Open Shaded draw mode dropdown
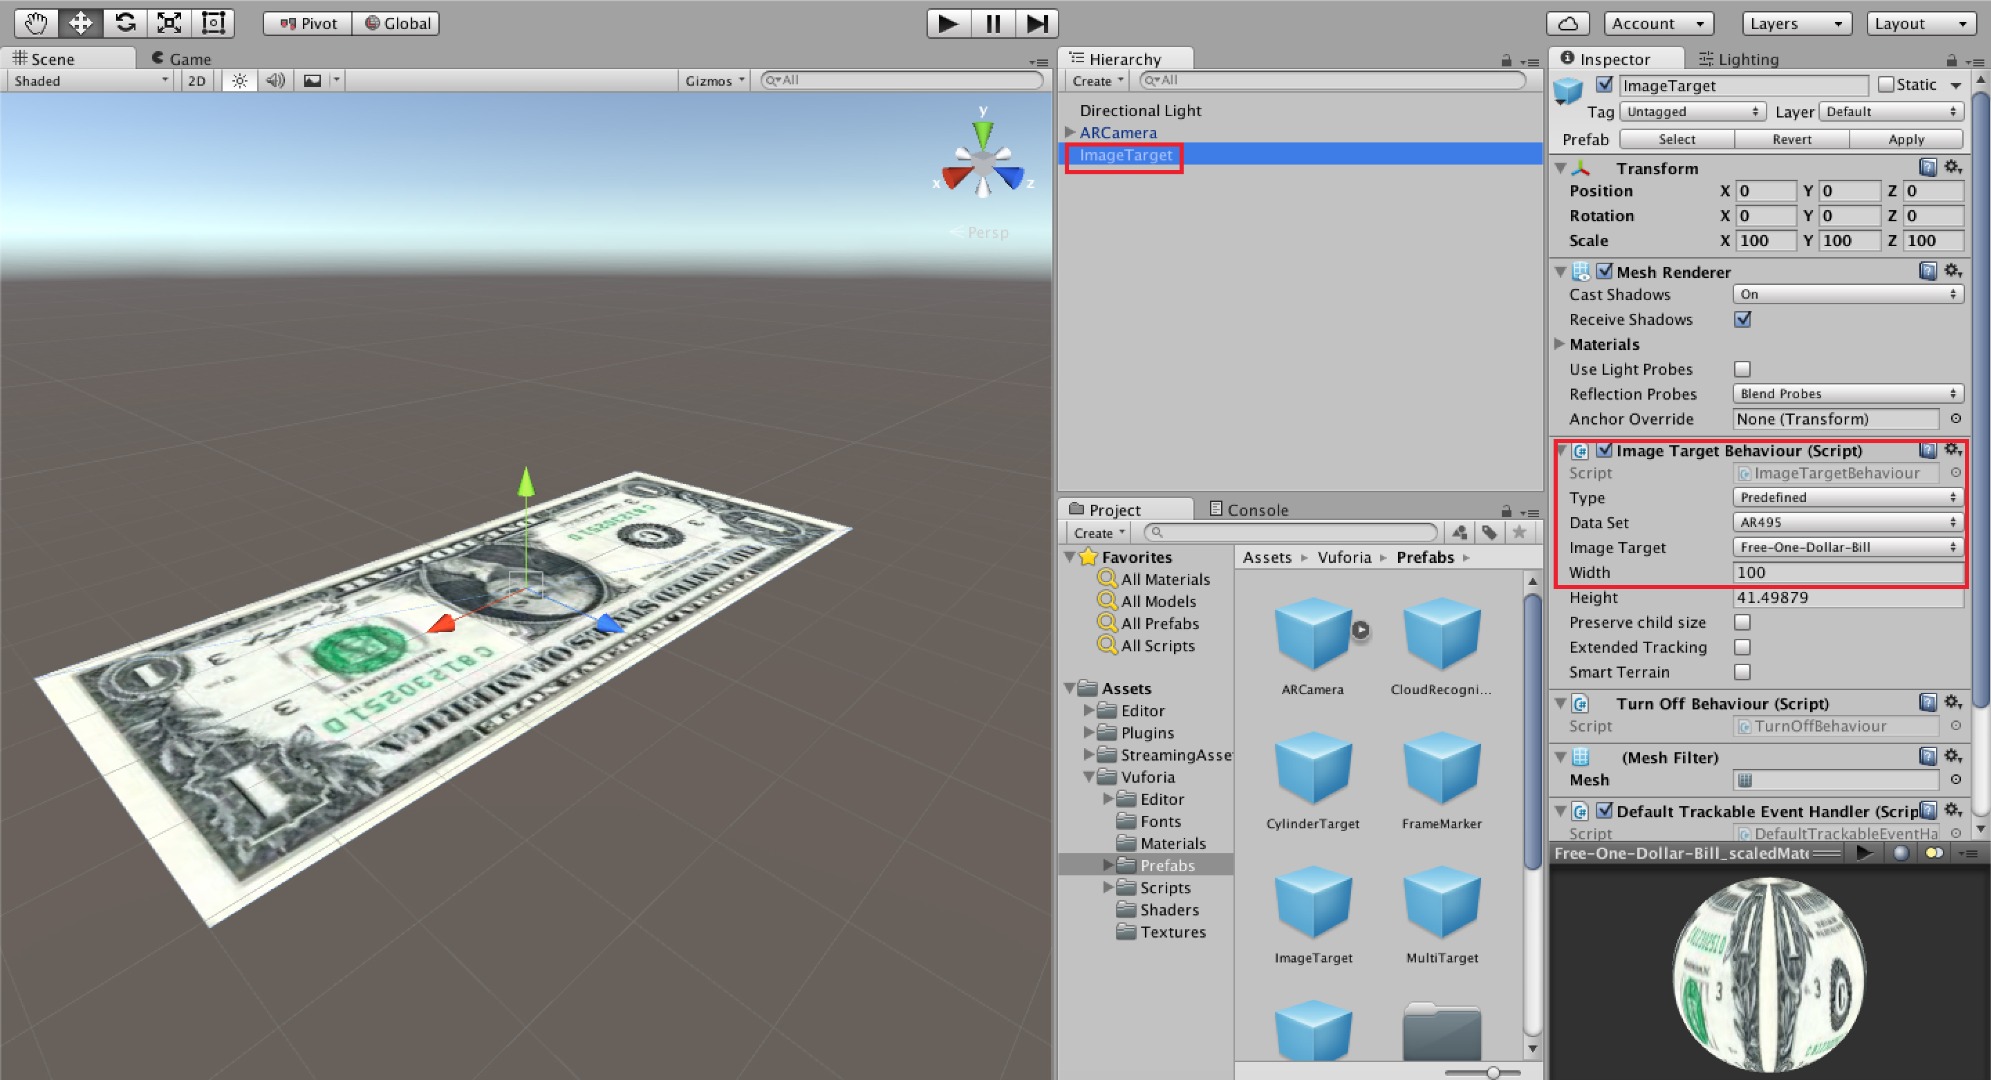This screenshot has height=1080, width=1991. [x=90, y=81]
